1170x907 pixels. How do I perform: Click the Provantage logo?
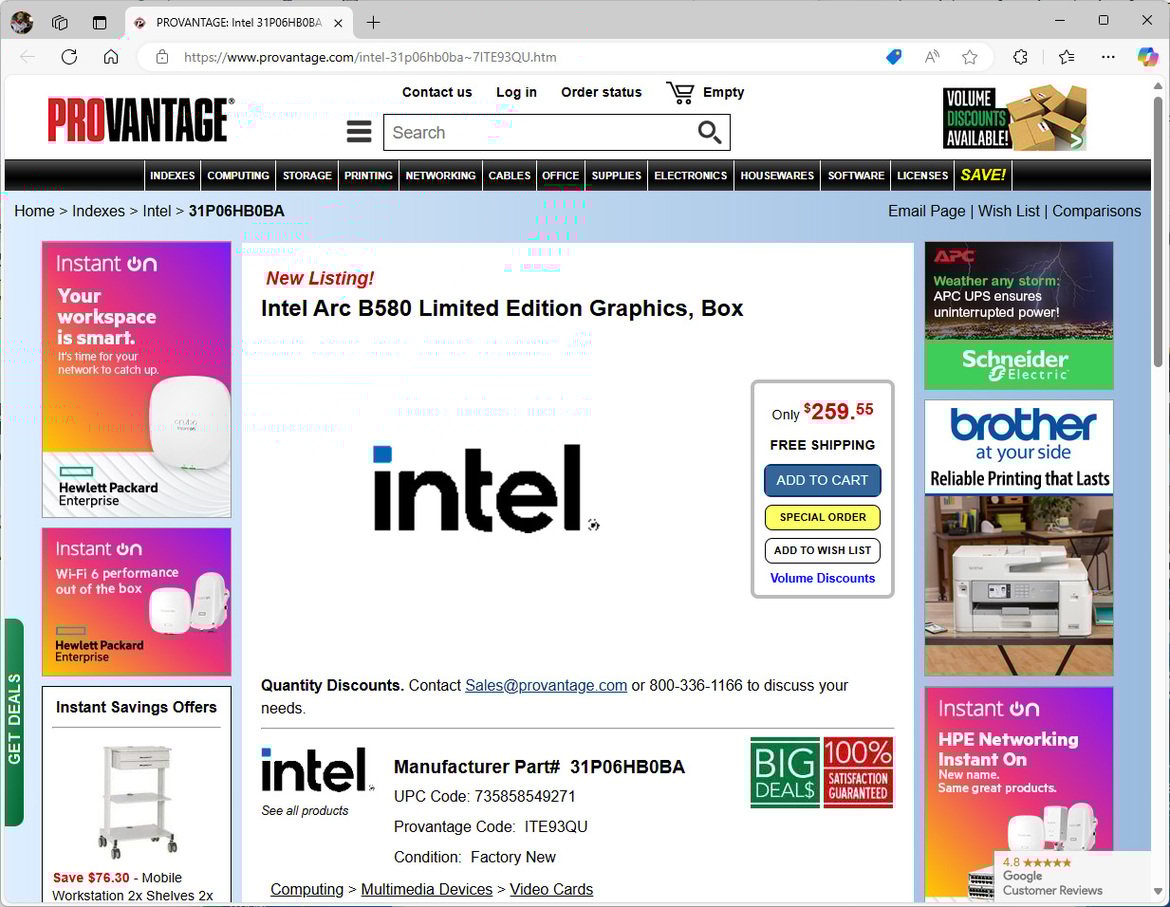141,119
